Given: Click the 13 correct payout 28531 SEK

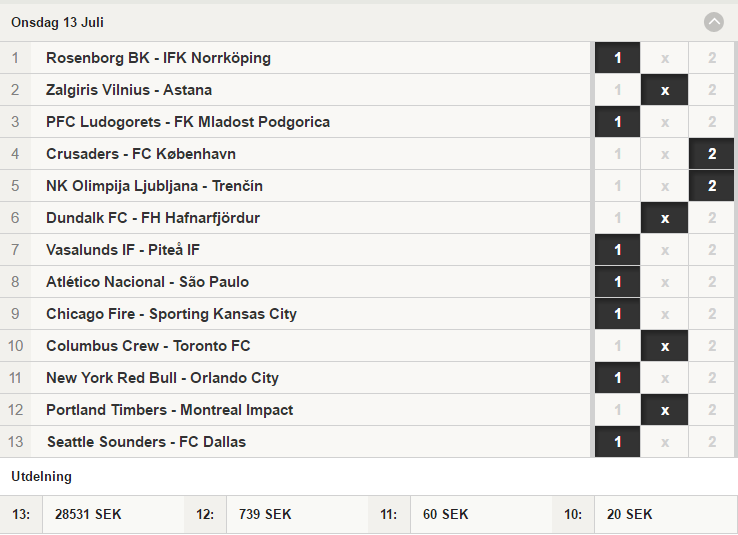Looking at the screenshot, I should pyautogui.click(x=88, y=514).
